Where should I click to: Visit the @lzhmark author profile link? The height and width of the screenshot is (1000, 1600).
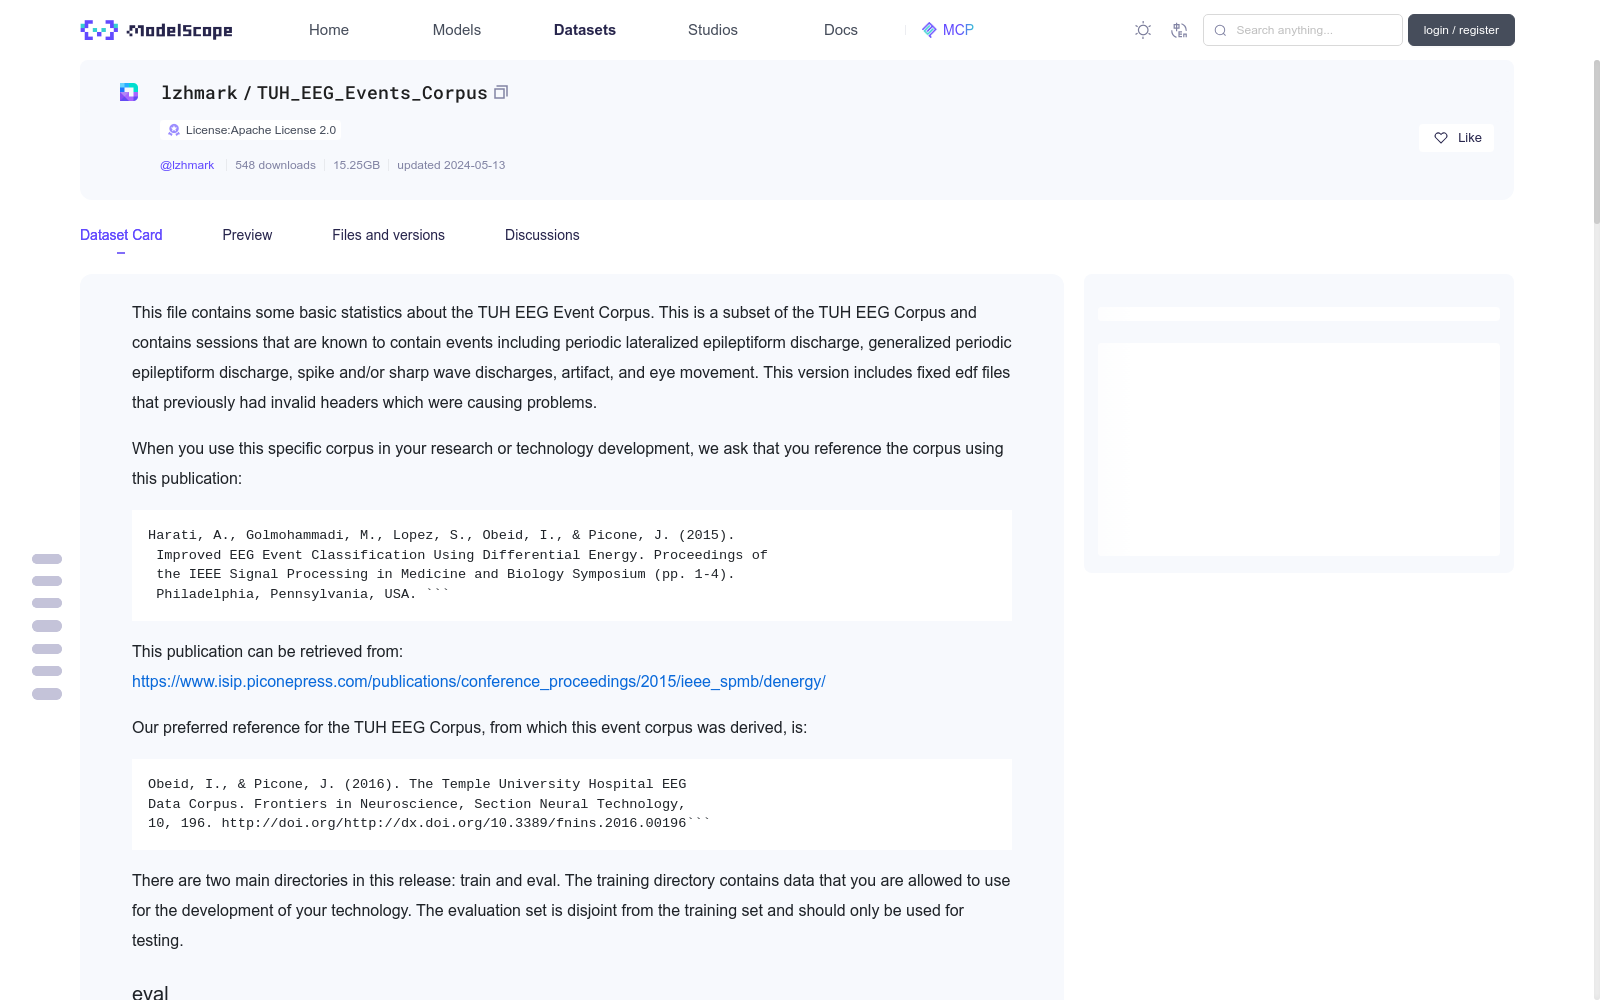(187, 165)
